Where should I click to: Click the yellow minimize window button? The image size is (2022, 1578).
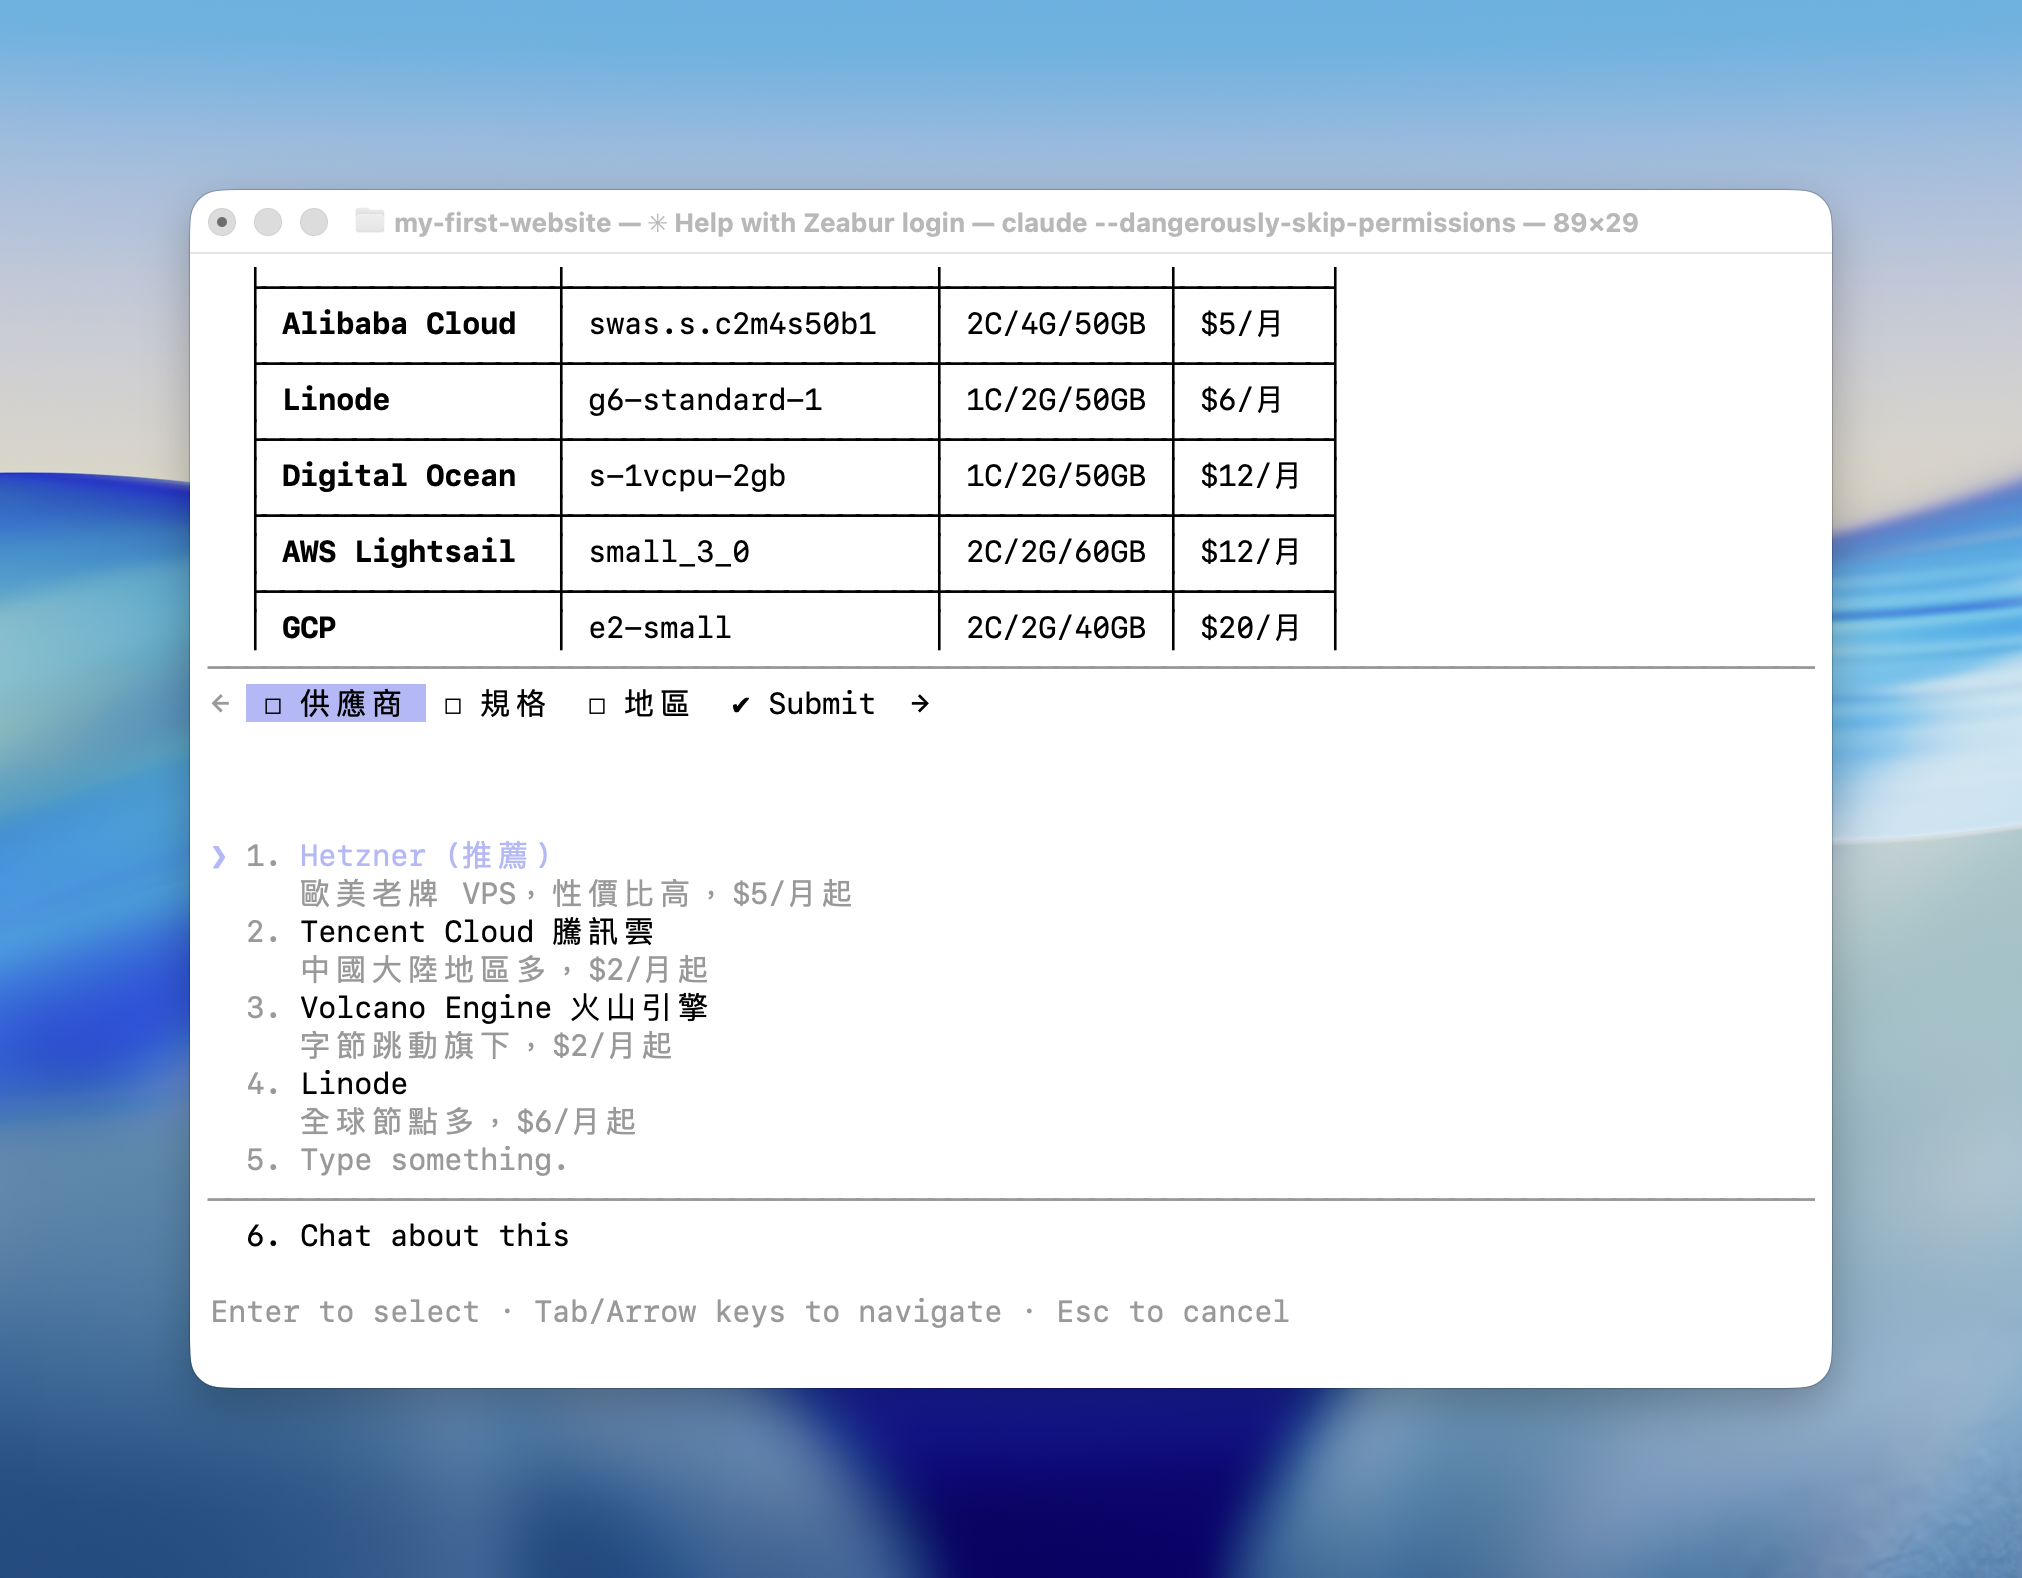click(268, 221)
